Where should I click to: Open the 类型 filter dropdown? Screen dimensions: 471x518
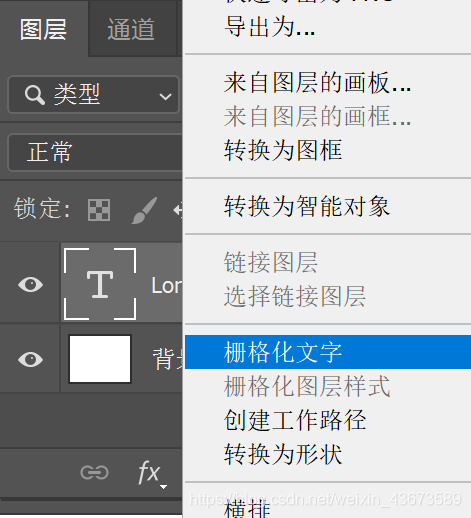point(93,95)
